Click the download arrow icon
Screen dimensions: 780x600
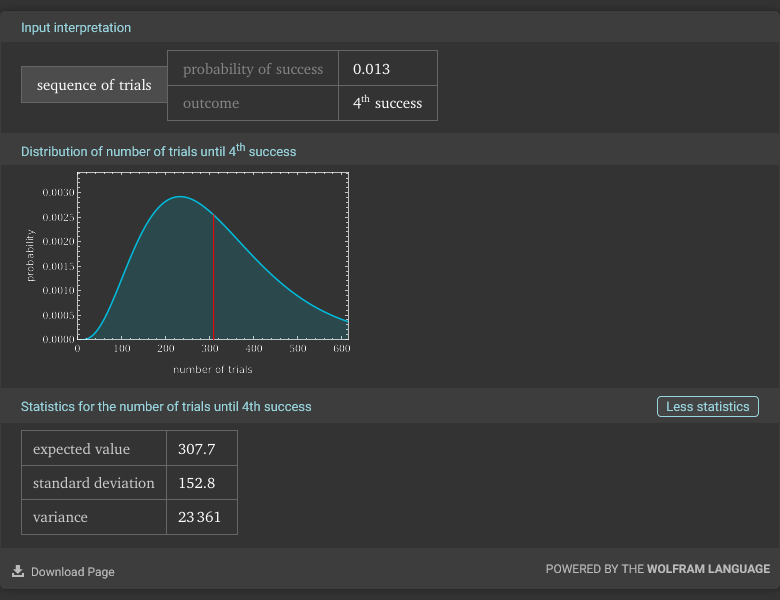click(x=18, y=571)
